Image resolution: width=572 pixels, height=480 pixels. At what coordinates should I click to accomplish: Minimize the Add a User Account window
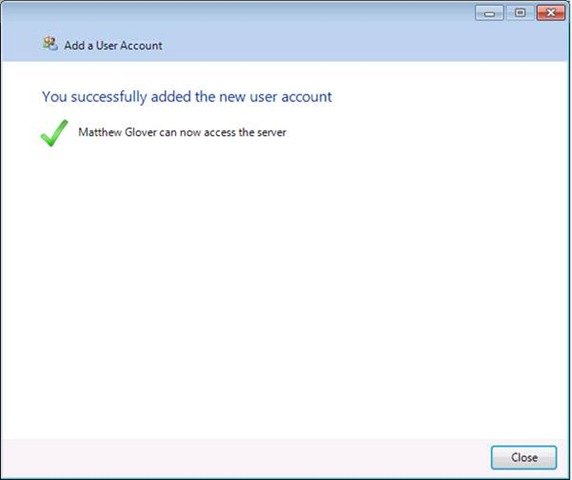tap(489, 13)
